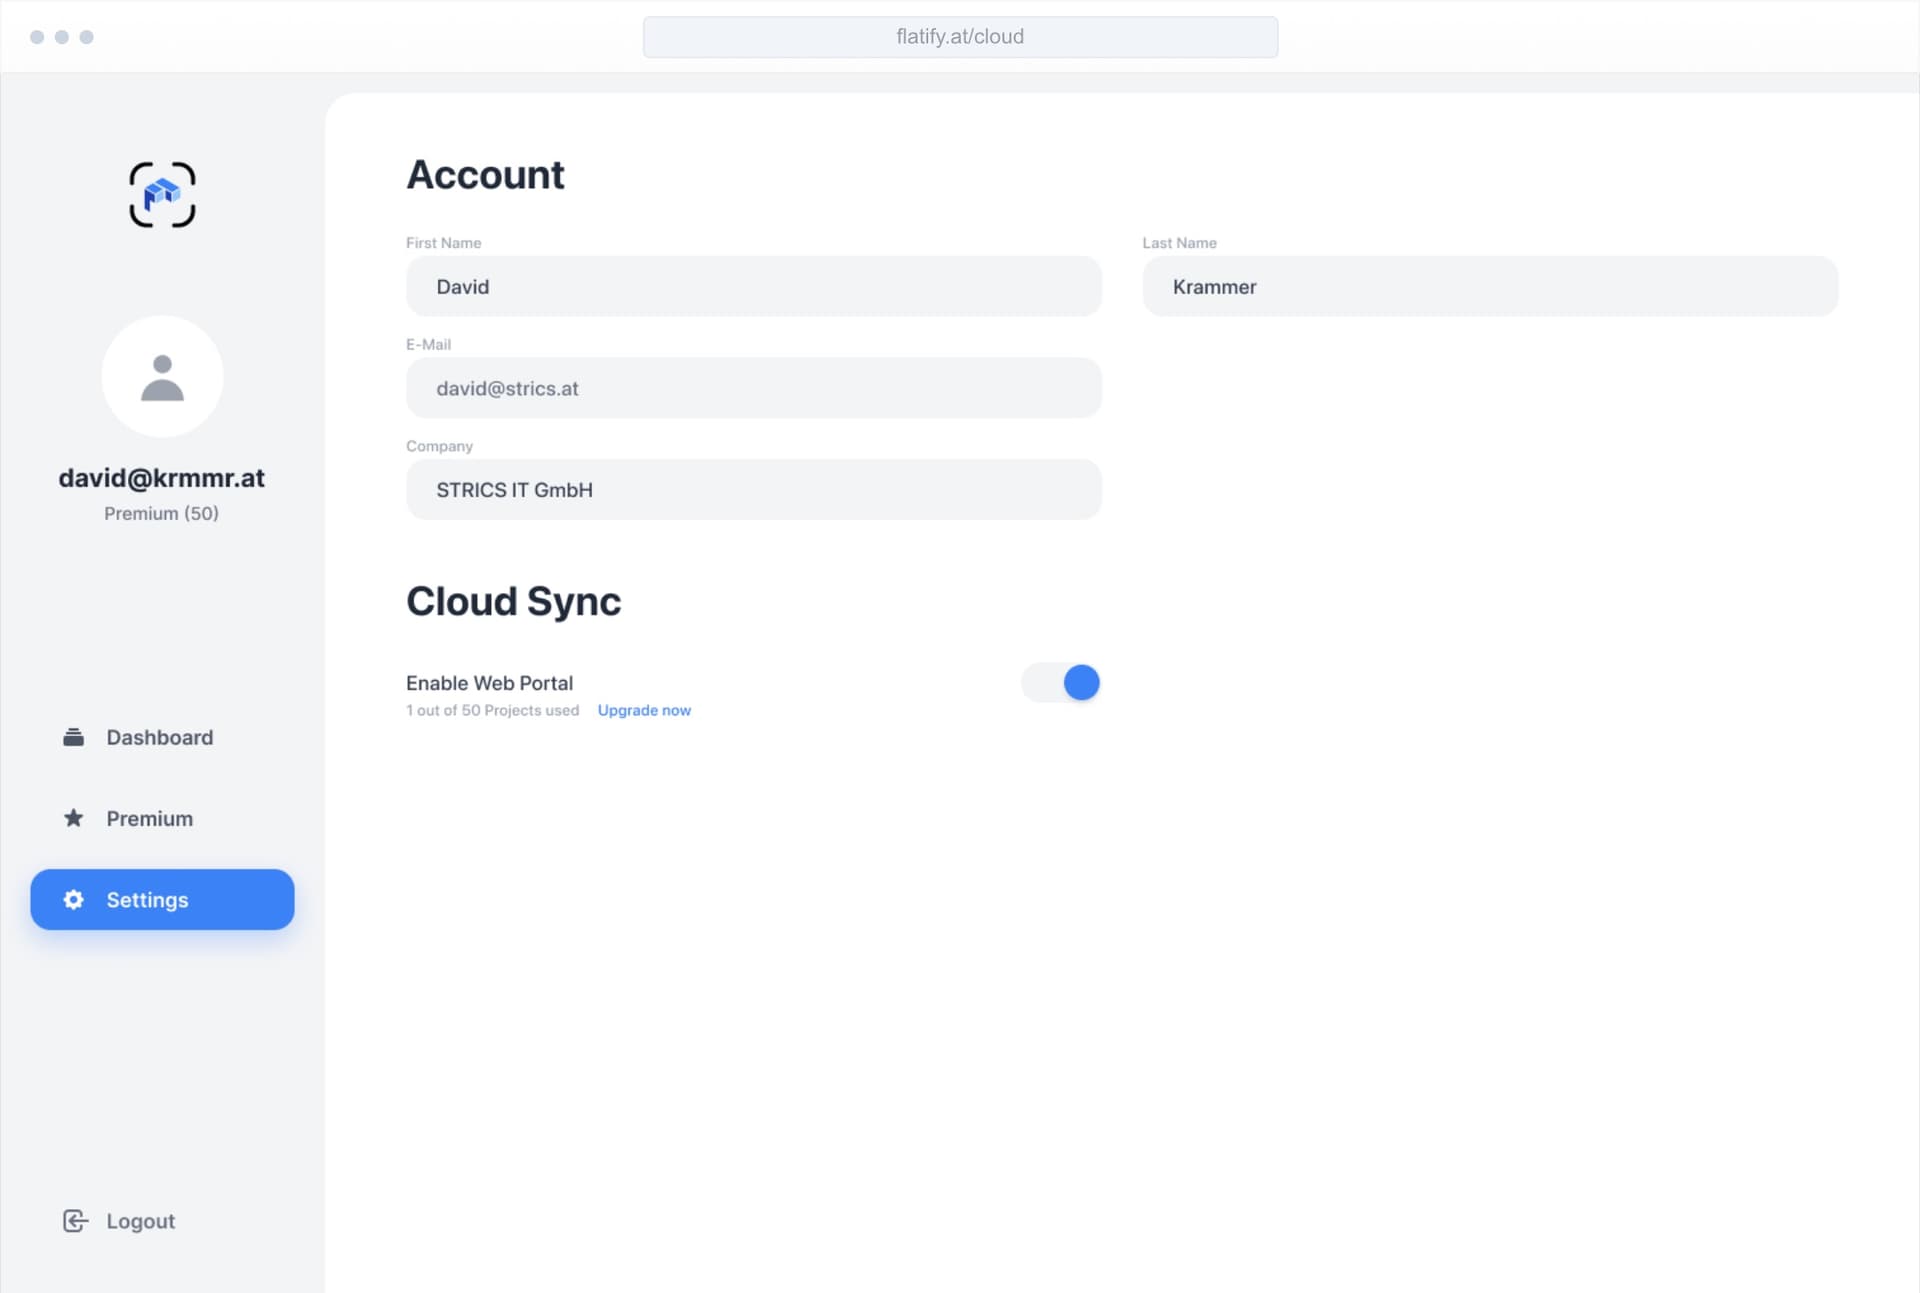Click the Flatify logo icon
Image resolution: width=1920 pixels, height=1293 pixels.
tap(162, 195)
